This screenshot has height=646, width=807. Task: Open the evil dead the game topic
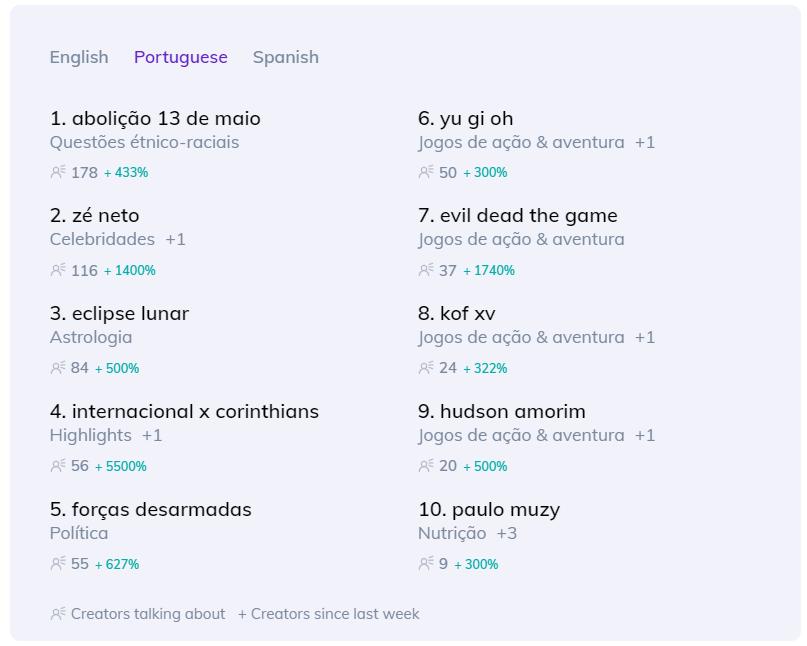[x=518, y=216]
